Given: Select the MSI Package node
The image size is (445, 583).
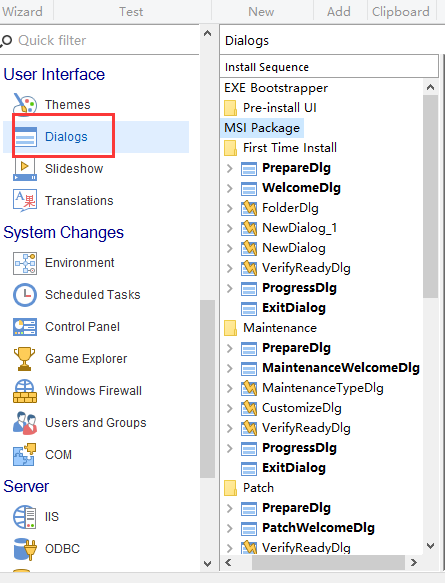Looking at the screenshot, I should coord(262,128).
